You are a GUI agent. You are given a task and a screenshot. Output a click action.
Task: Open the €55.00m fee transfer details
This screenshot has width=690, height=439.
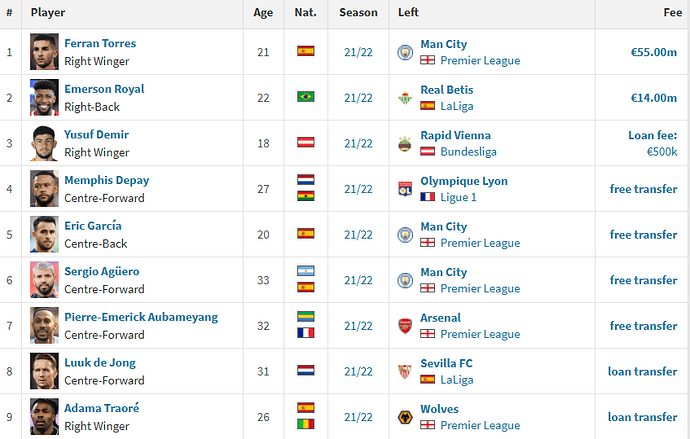pos(653,52)
